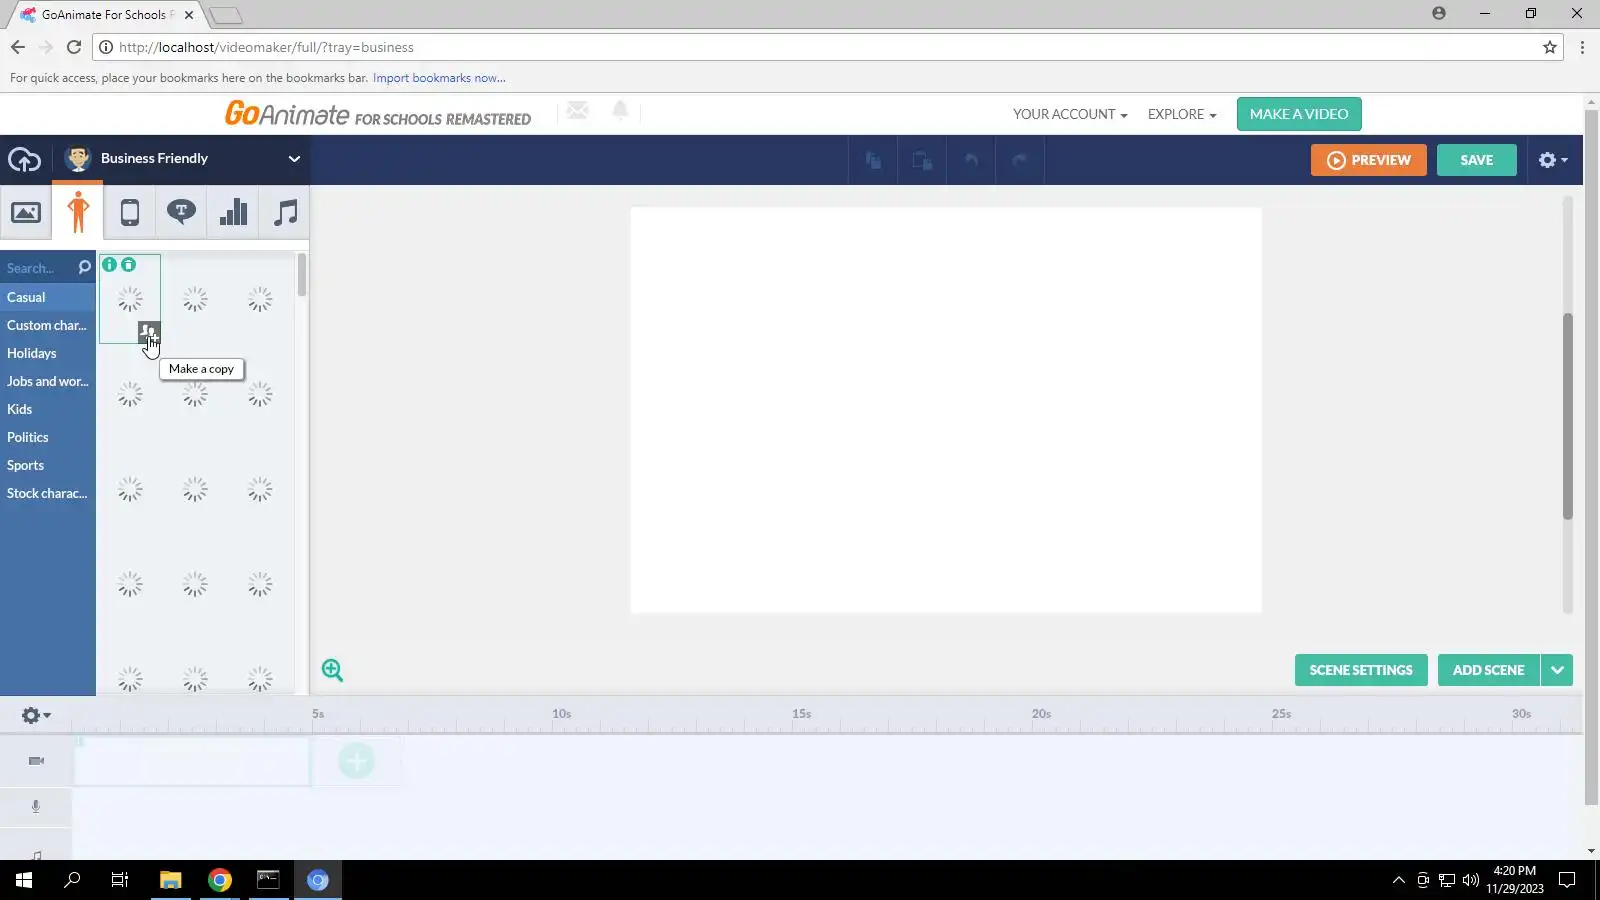The width and height of the screenshot is (1600, 900).
Task: Bookmark this page with the star
Action: click(x=1550, y=47)
